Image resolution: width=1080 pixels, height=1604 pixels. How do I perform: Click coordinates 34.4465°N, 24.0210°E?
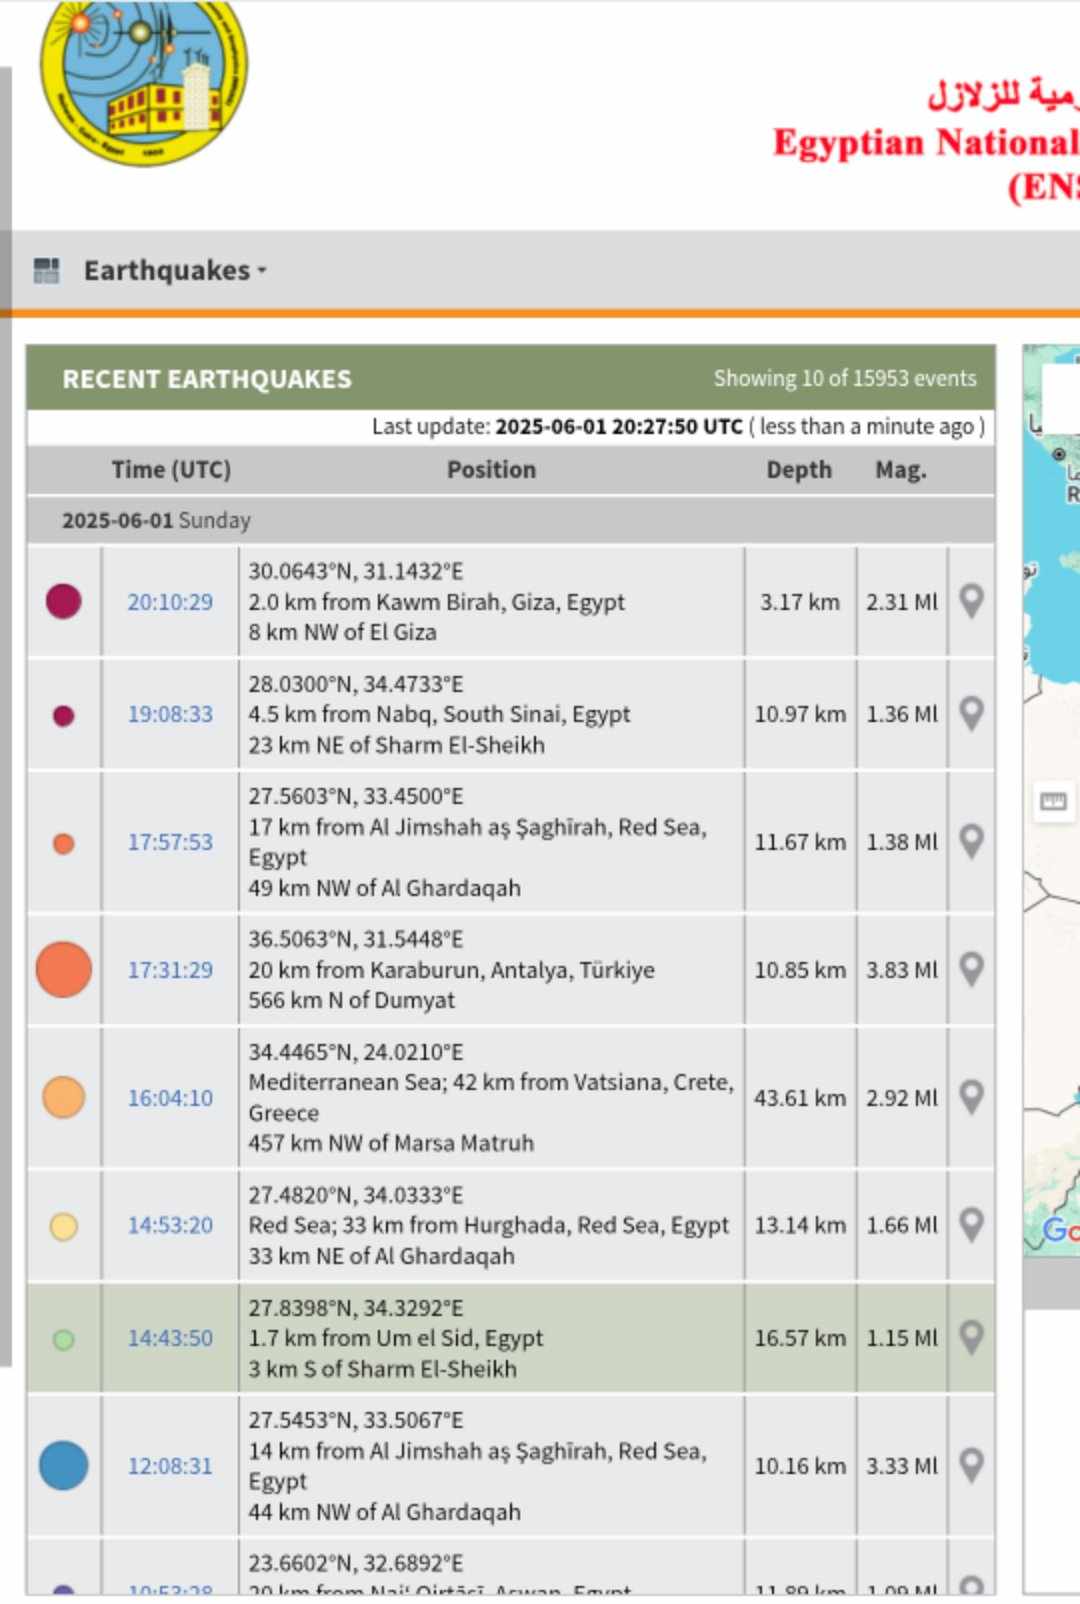coord(356,1052)
